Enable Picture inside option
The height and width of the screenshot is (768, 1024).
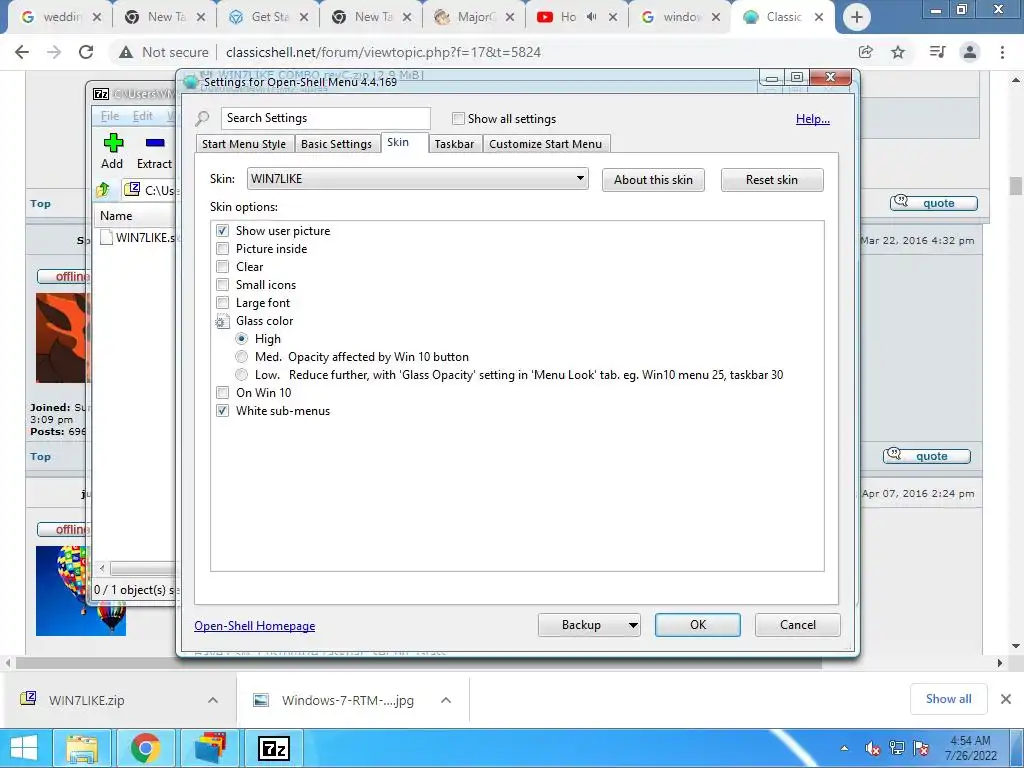223,249
